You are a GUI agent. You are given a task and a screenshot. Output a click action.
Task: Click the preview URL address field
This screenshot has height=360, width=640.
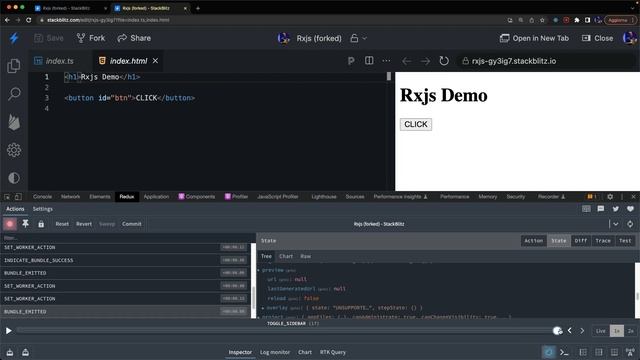[547, 61]
